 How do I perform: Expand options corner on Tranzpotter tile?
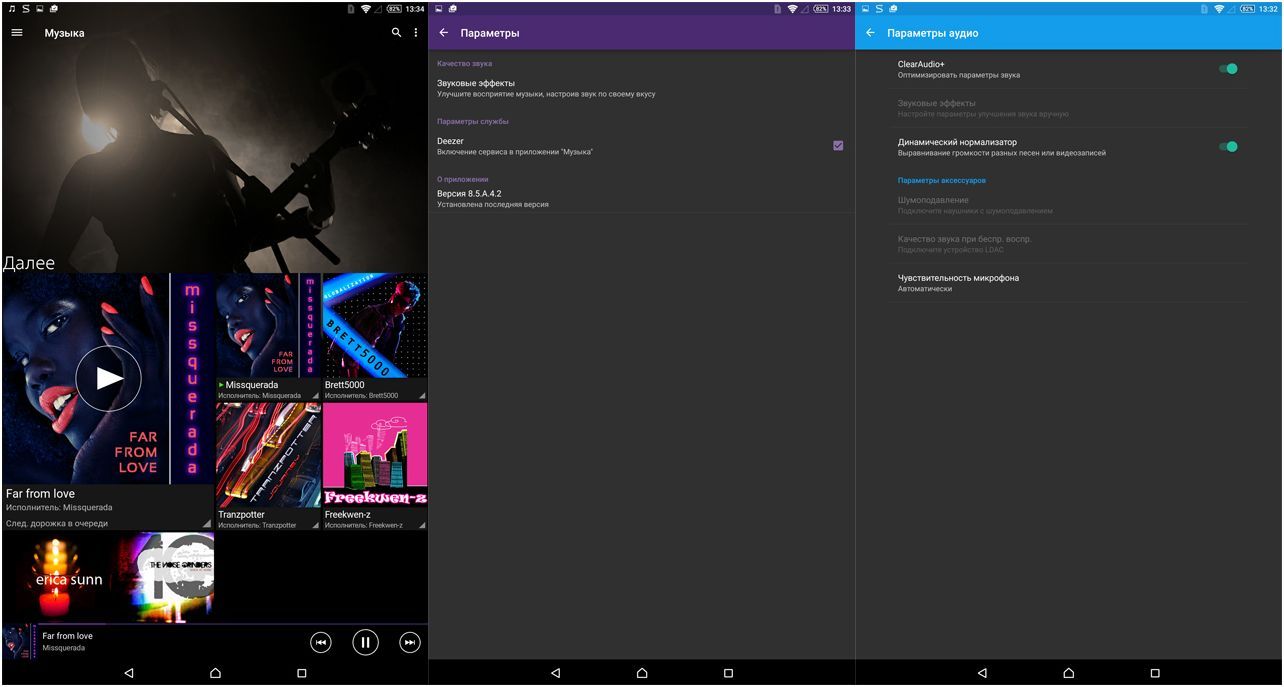315,525
